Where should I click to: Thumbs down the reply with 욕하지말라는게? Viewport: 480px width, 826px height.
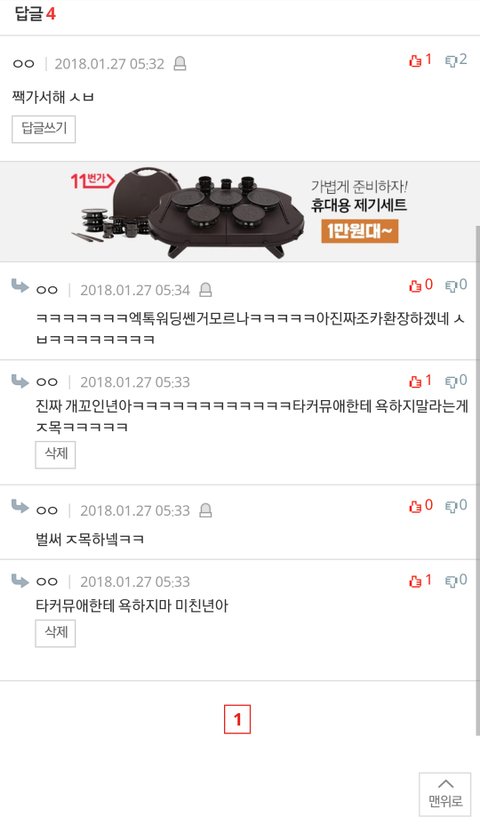[x=456, y=380]
